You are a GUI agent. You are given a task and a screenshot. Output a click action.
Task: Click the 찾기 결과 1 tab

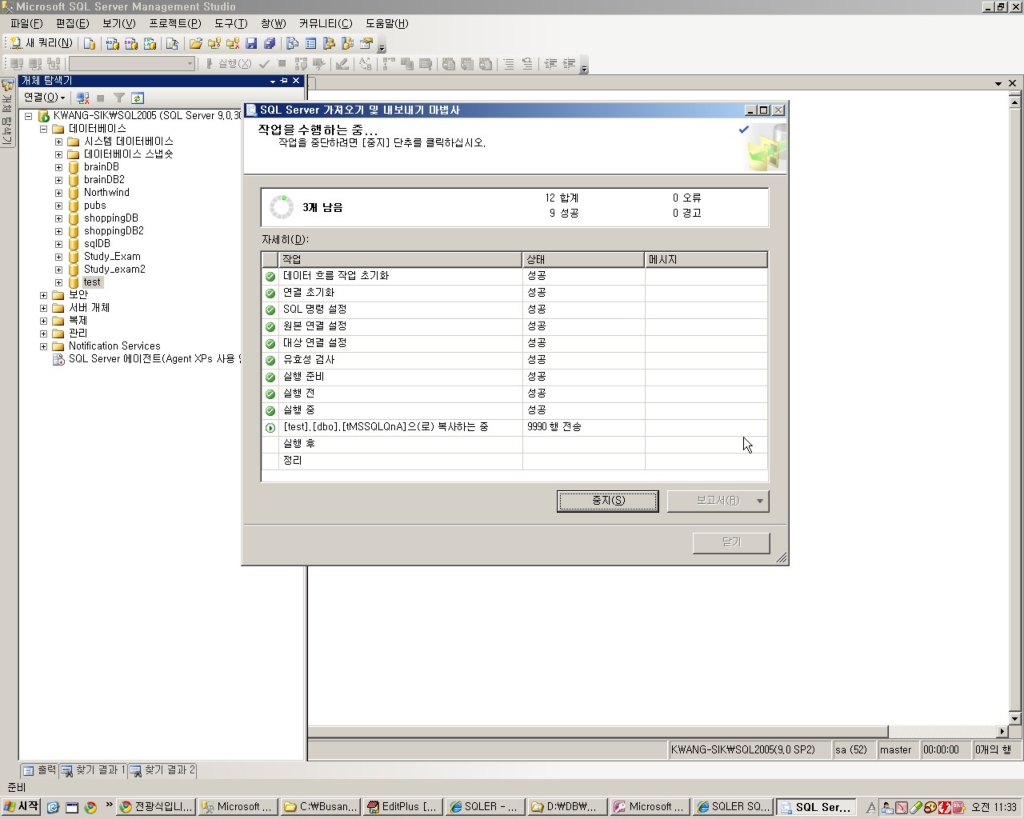93,770
